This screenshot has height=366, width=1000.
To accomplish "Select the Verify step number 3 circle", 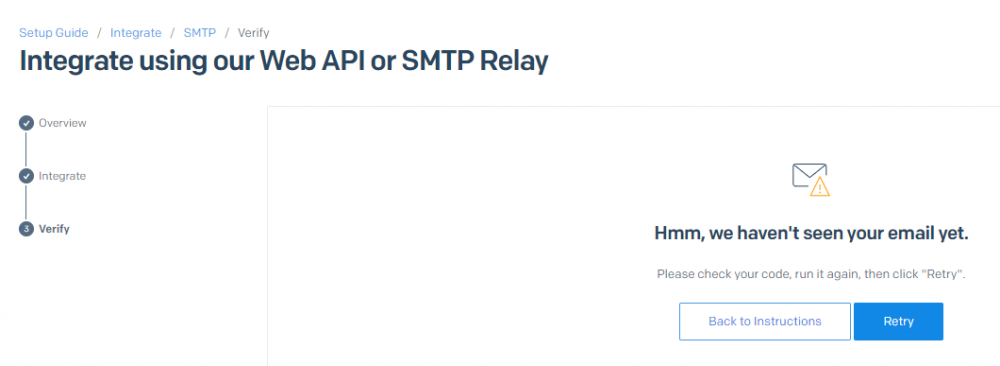I will 26,229.
